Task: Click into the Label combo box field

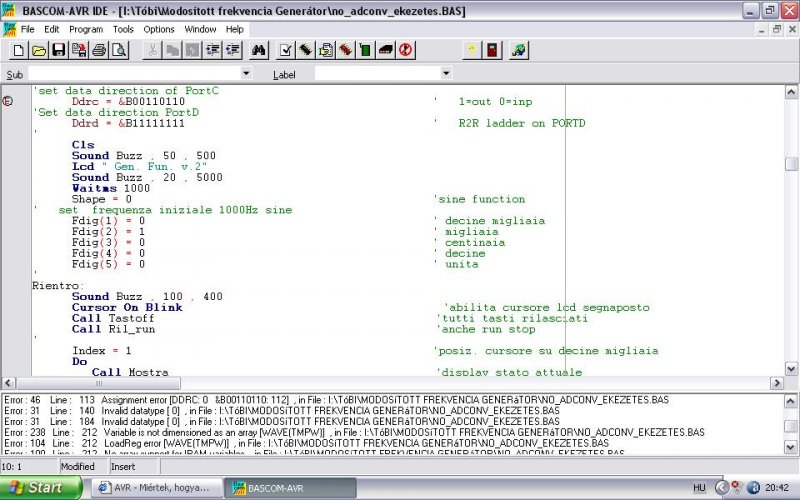Action: (x=377, y=73)
